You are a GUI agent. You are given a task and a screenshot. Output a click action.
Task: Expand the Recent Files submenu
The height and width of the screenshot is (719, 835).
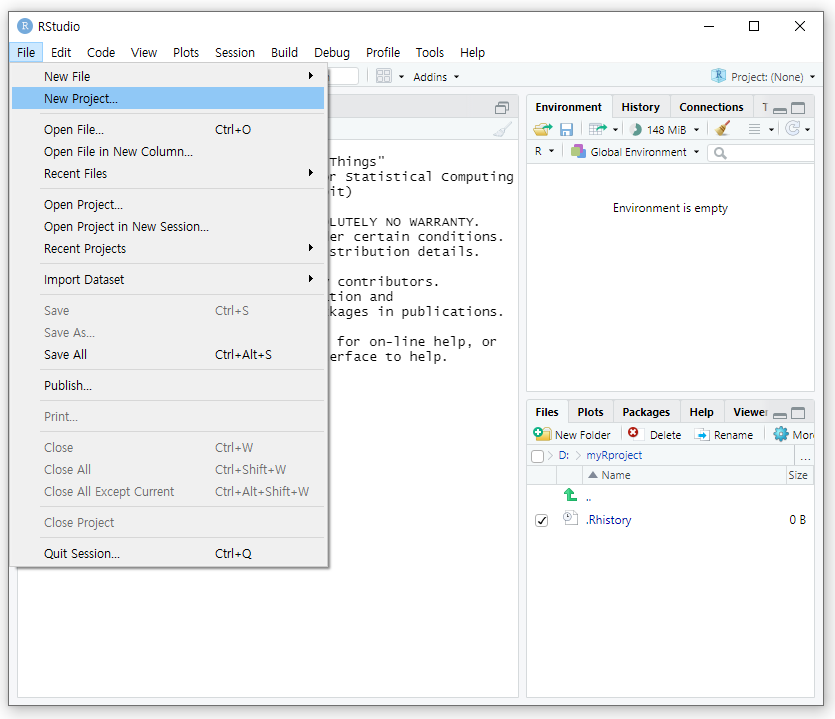(168, 174)
